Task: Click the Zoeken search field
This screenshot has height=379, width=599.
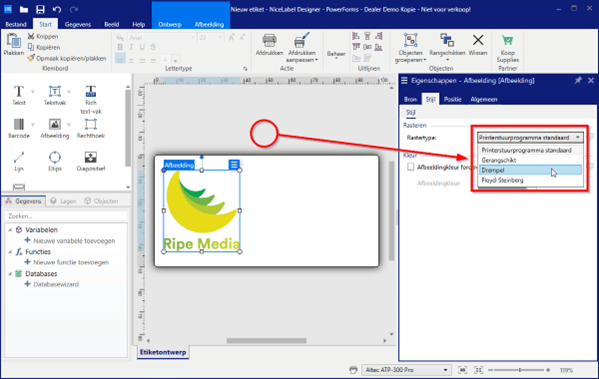Action: [x=66, y=216]
